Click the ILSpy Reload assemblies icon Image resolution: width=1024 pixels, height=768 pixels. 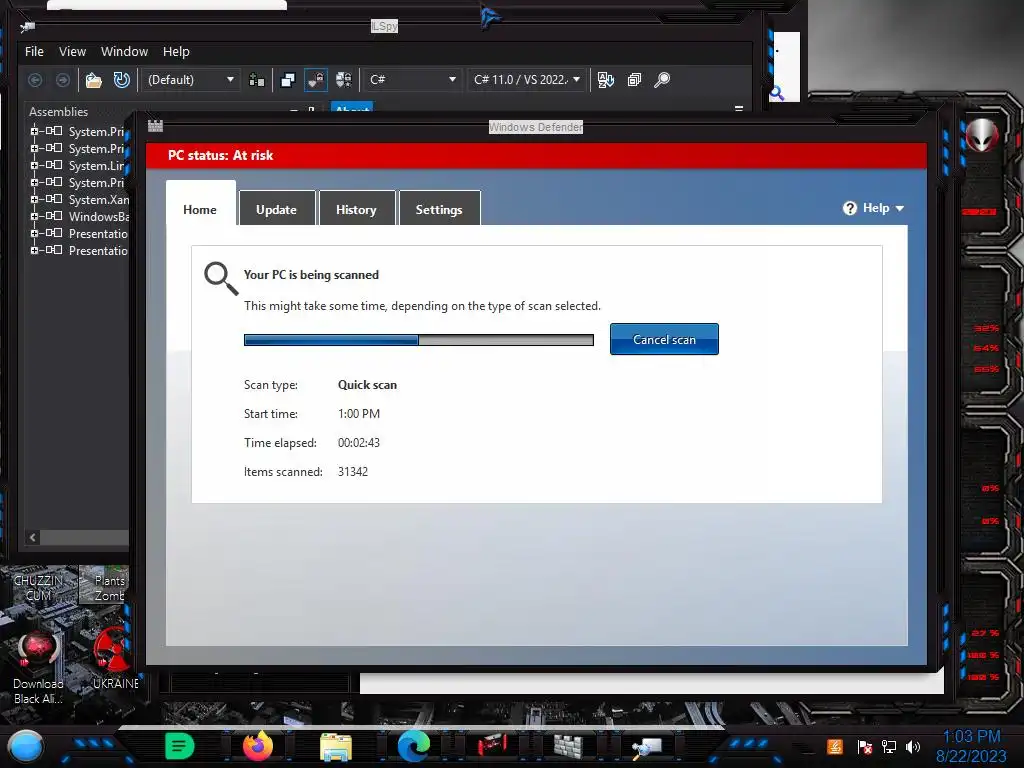coord(121,80)
